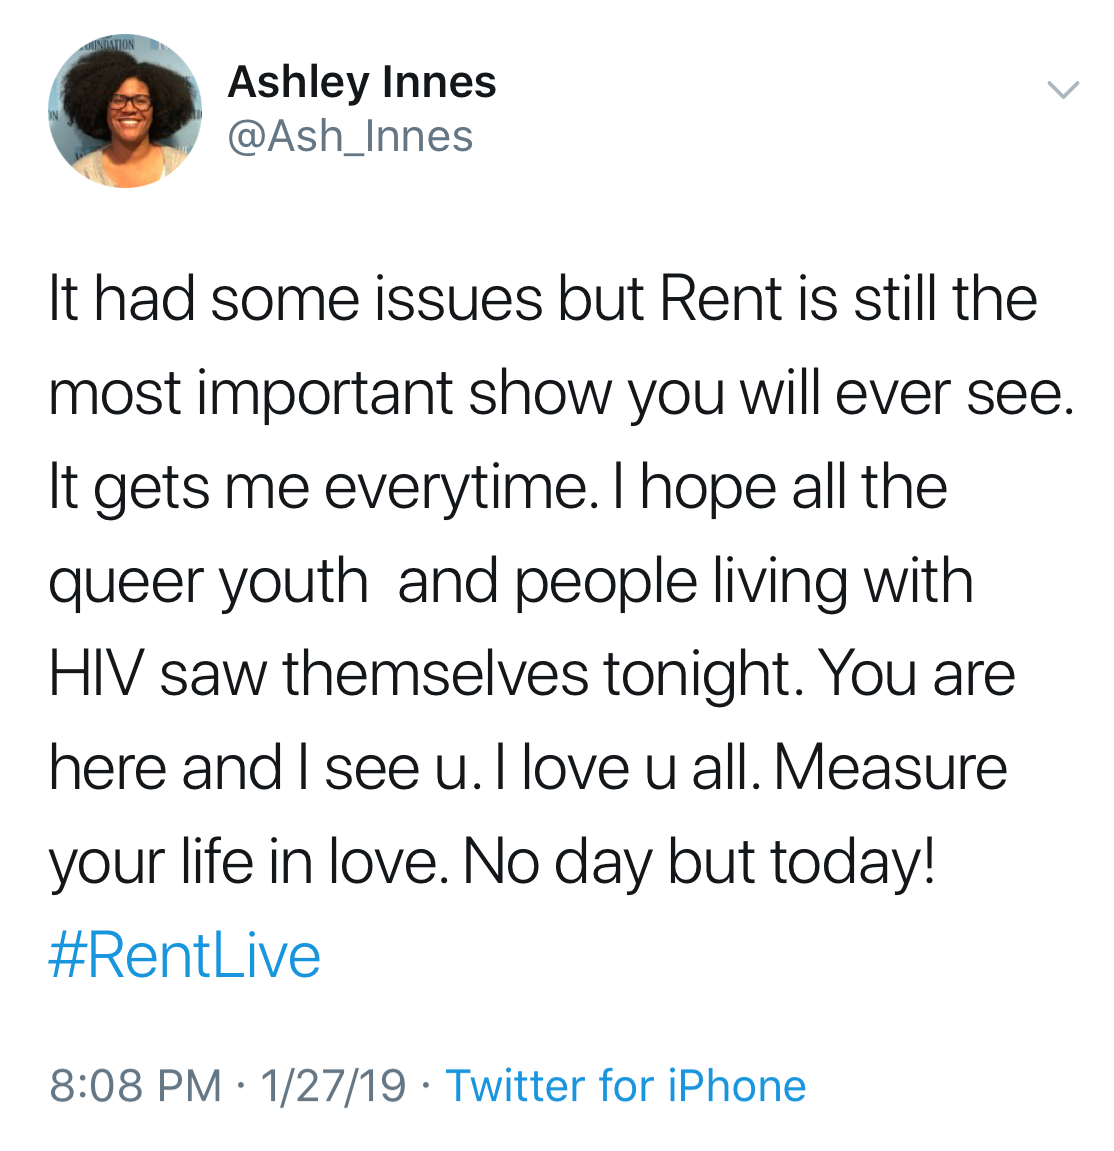Click the 1/27/19 date
The width and height of the screenshot is (1114, 1151).
(x=333, y=1086)
